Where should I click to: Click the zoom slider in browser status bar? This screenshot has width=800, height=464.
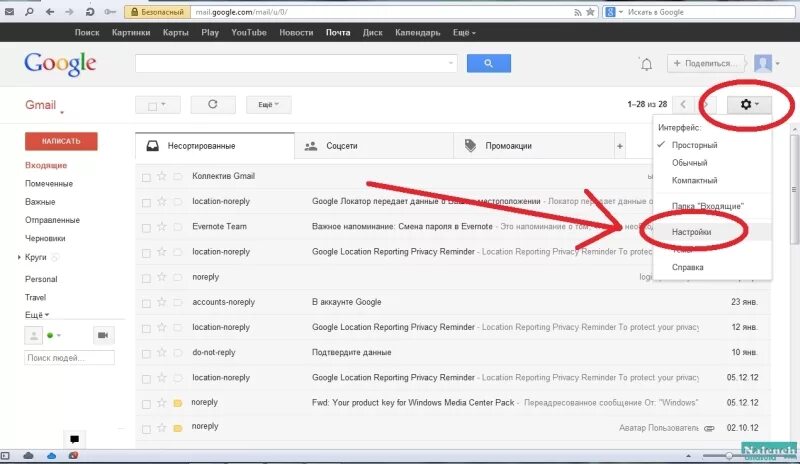coord(728,456)
